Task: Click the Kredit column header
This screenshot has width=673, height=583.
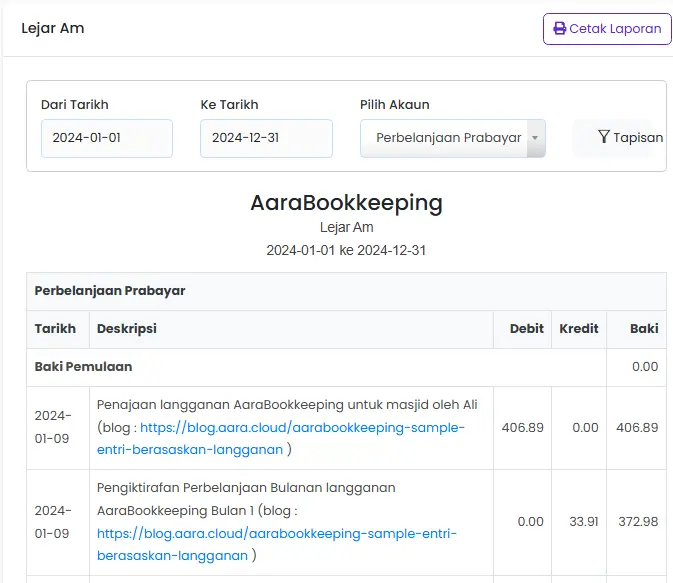Action: click(579, 329)
